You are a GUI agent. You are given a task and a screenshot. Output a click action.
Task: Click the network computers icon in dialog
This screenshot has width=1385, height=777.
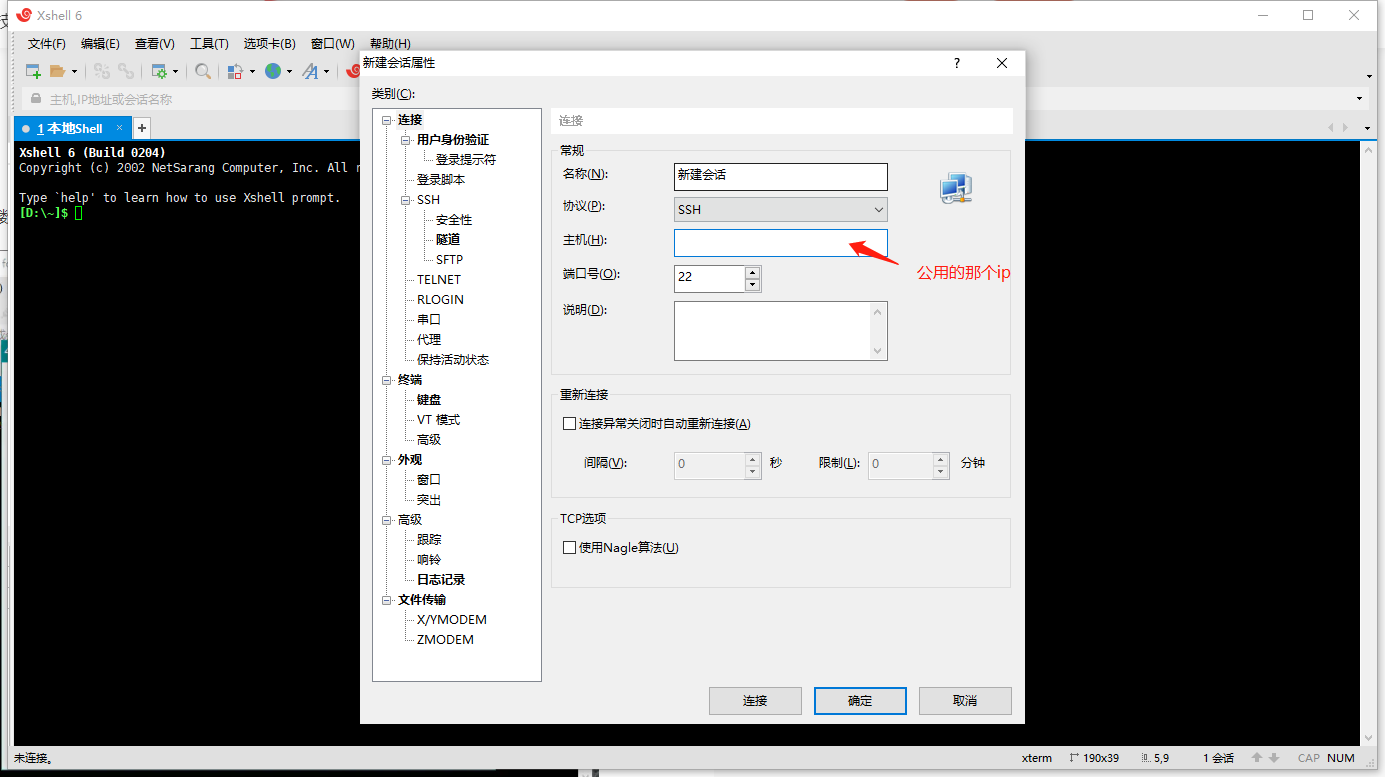956,188
